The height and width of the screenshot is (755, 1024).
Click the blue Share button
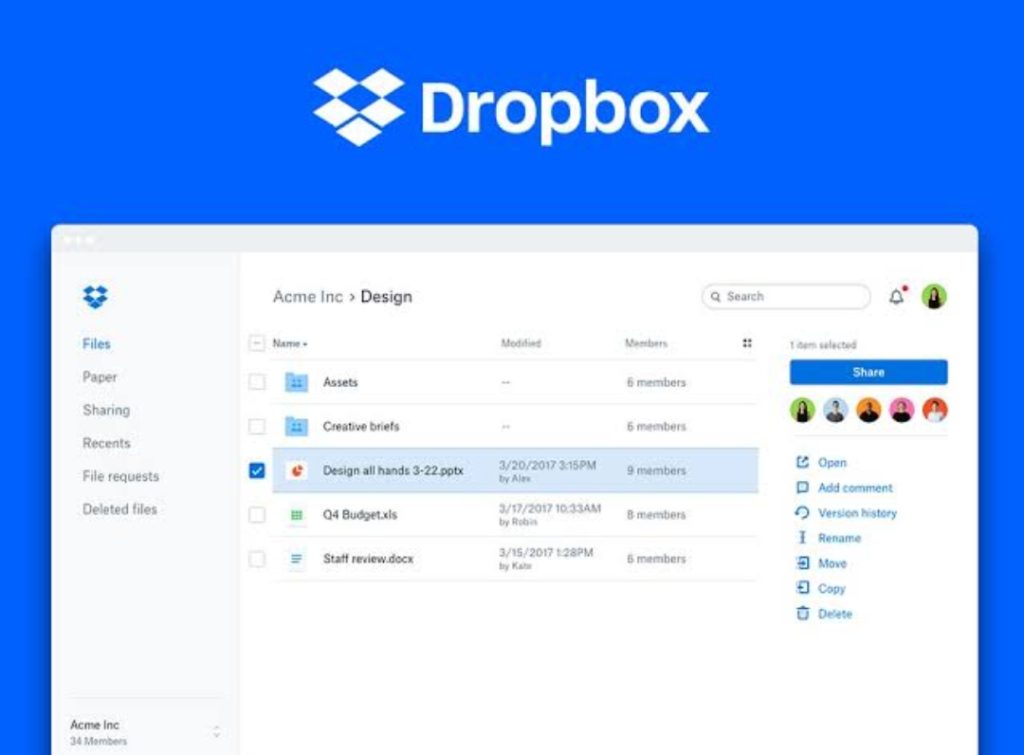[x=869, y=372]
